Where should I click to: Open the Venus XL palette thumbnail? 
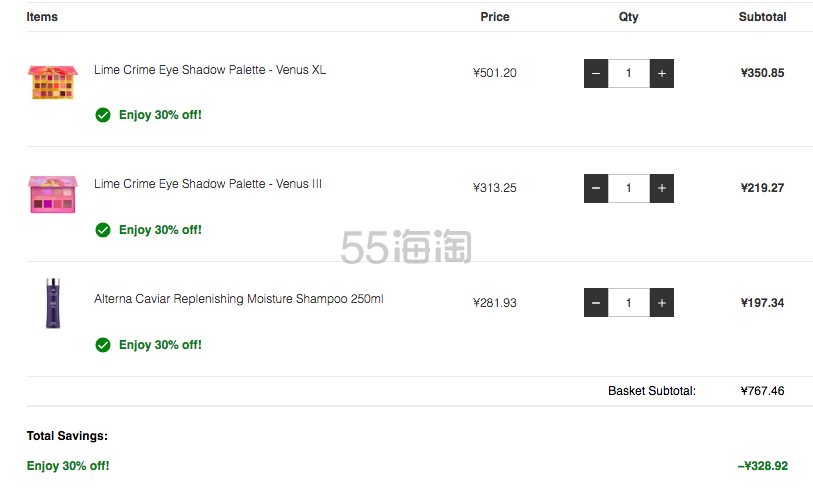pos(53,82)
